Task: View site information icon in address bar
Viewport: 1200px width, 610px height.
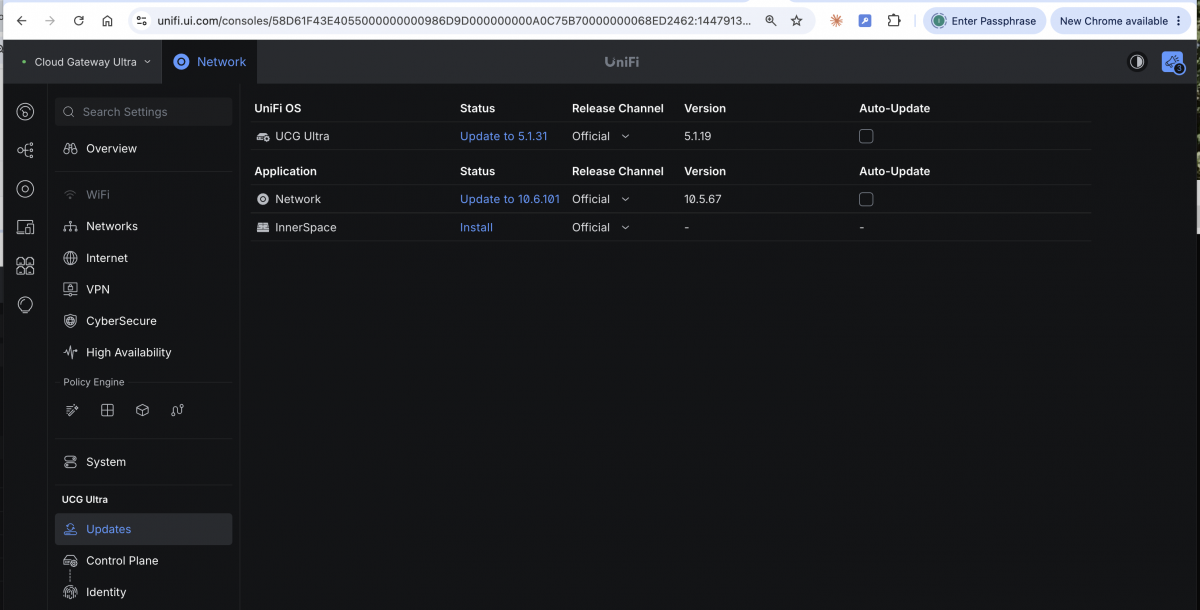Action: [141, 20]
